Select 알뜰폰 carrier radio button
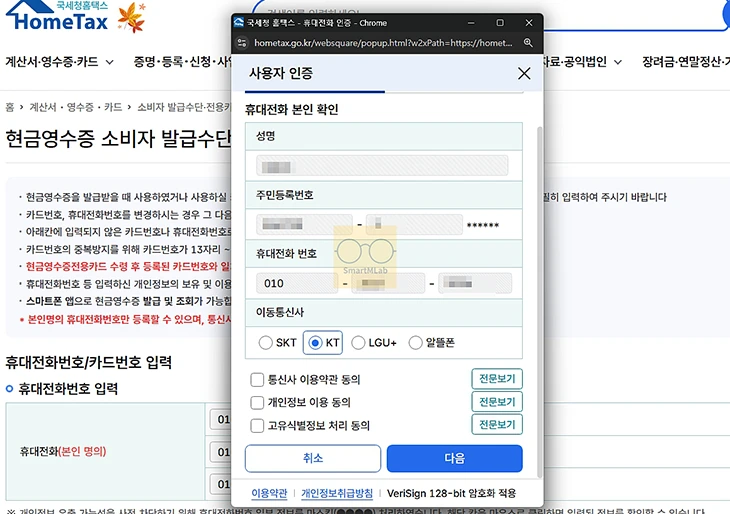Image resolution: width=730 pixels, height=514 pixels. click(x=415, y=343)
